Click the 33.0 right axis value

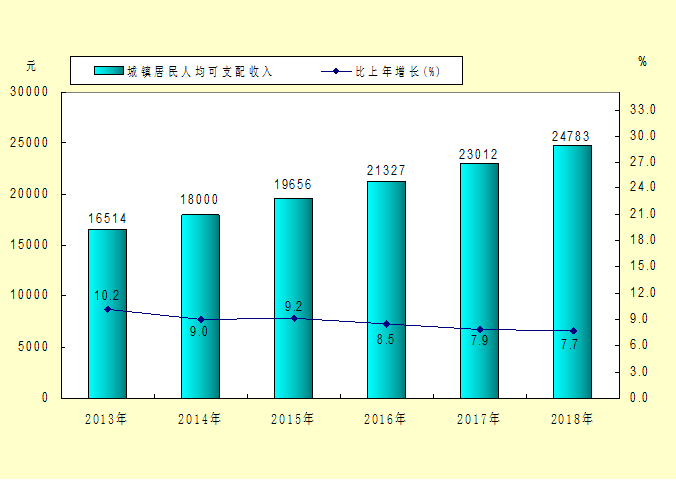pos(643,109)
